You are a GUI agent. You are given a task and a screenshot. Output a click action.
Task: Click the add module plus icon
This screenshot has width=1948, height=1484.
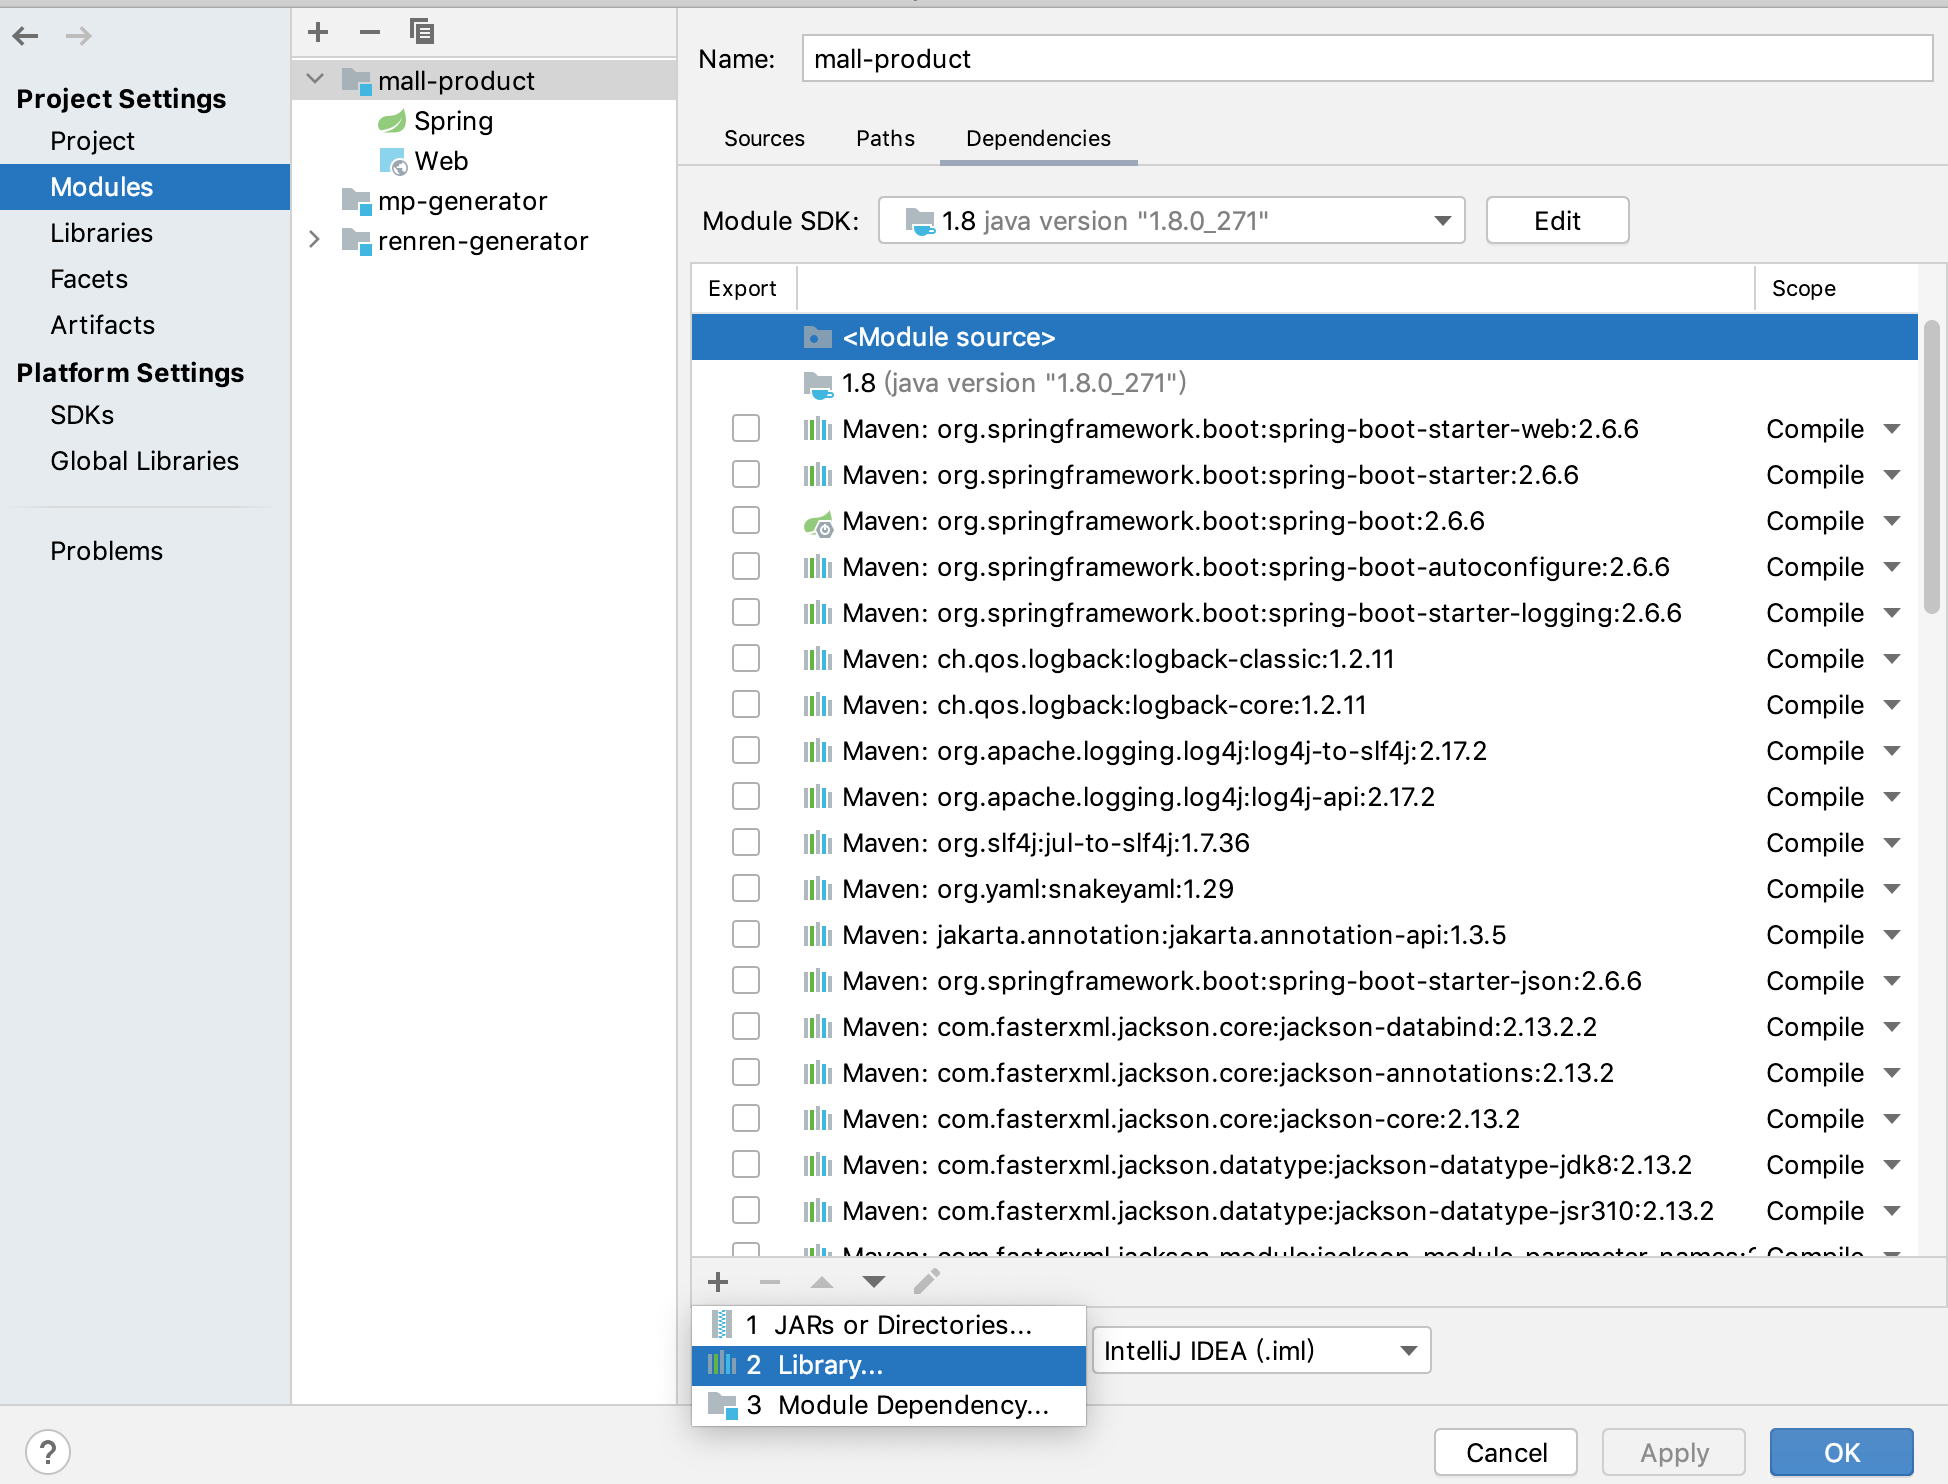click(318, 32)
